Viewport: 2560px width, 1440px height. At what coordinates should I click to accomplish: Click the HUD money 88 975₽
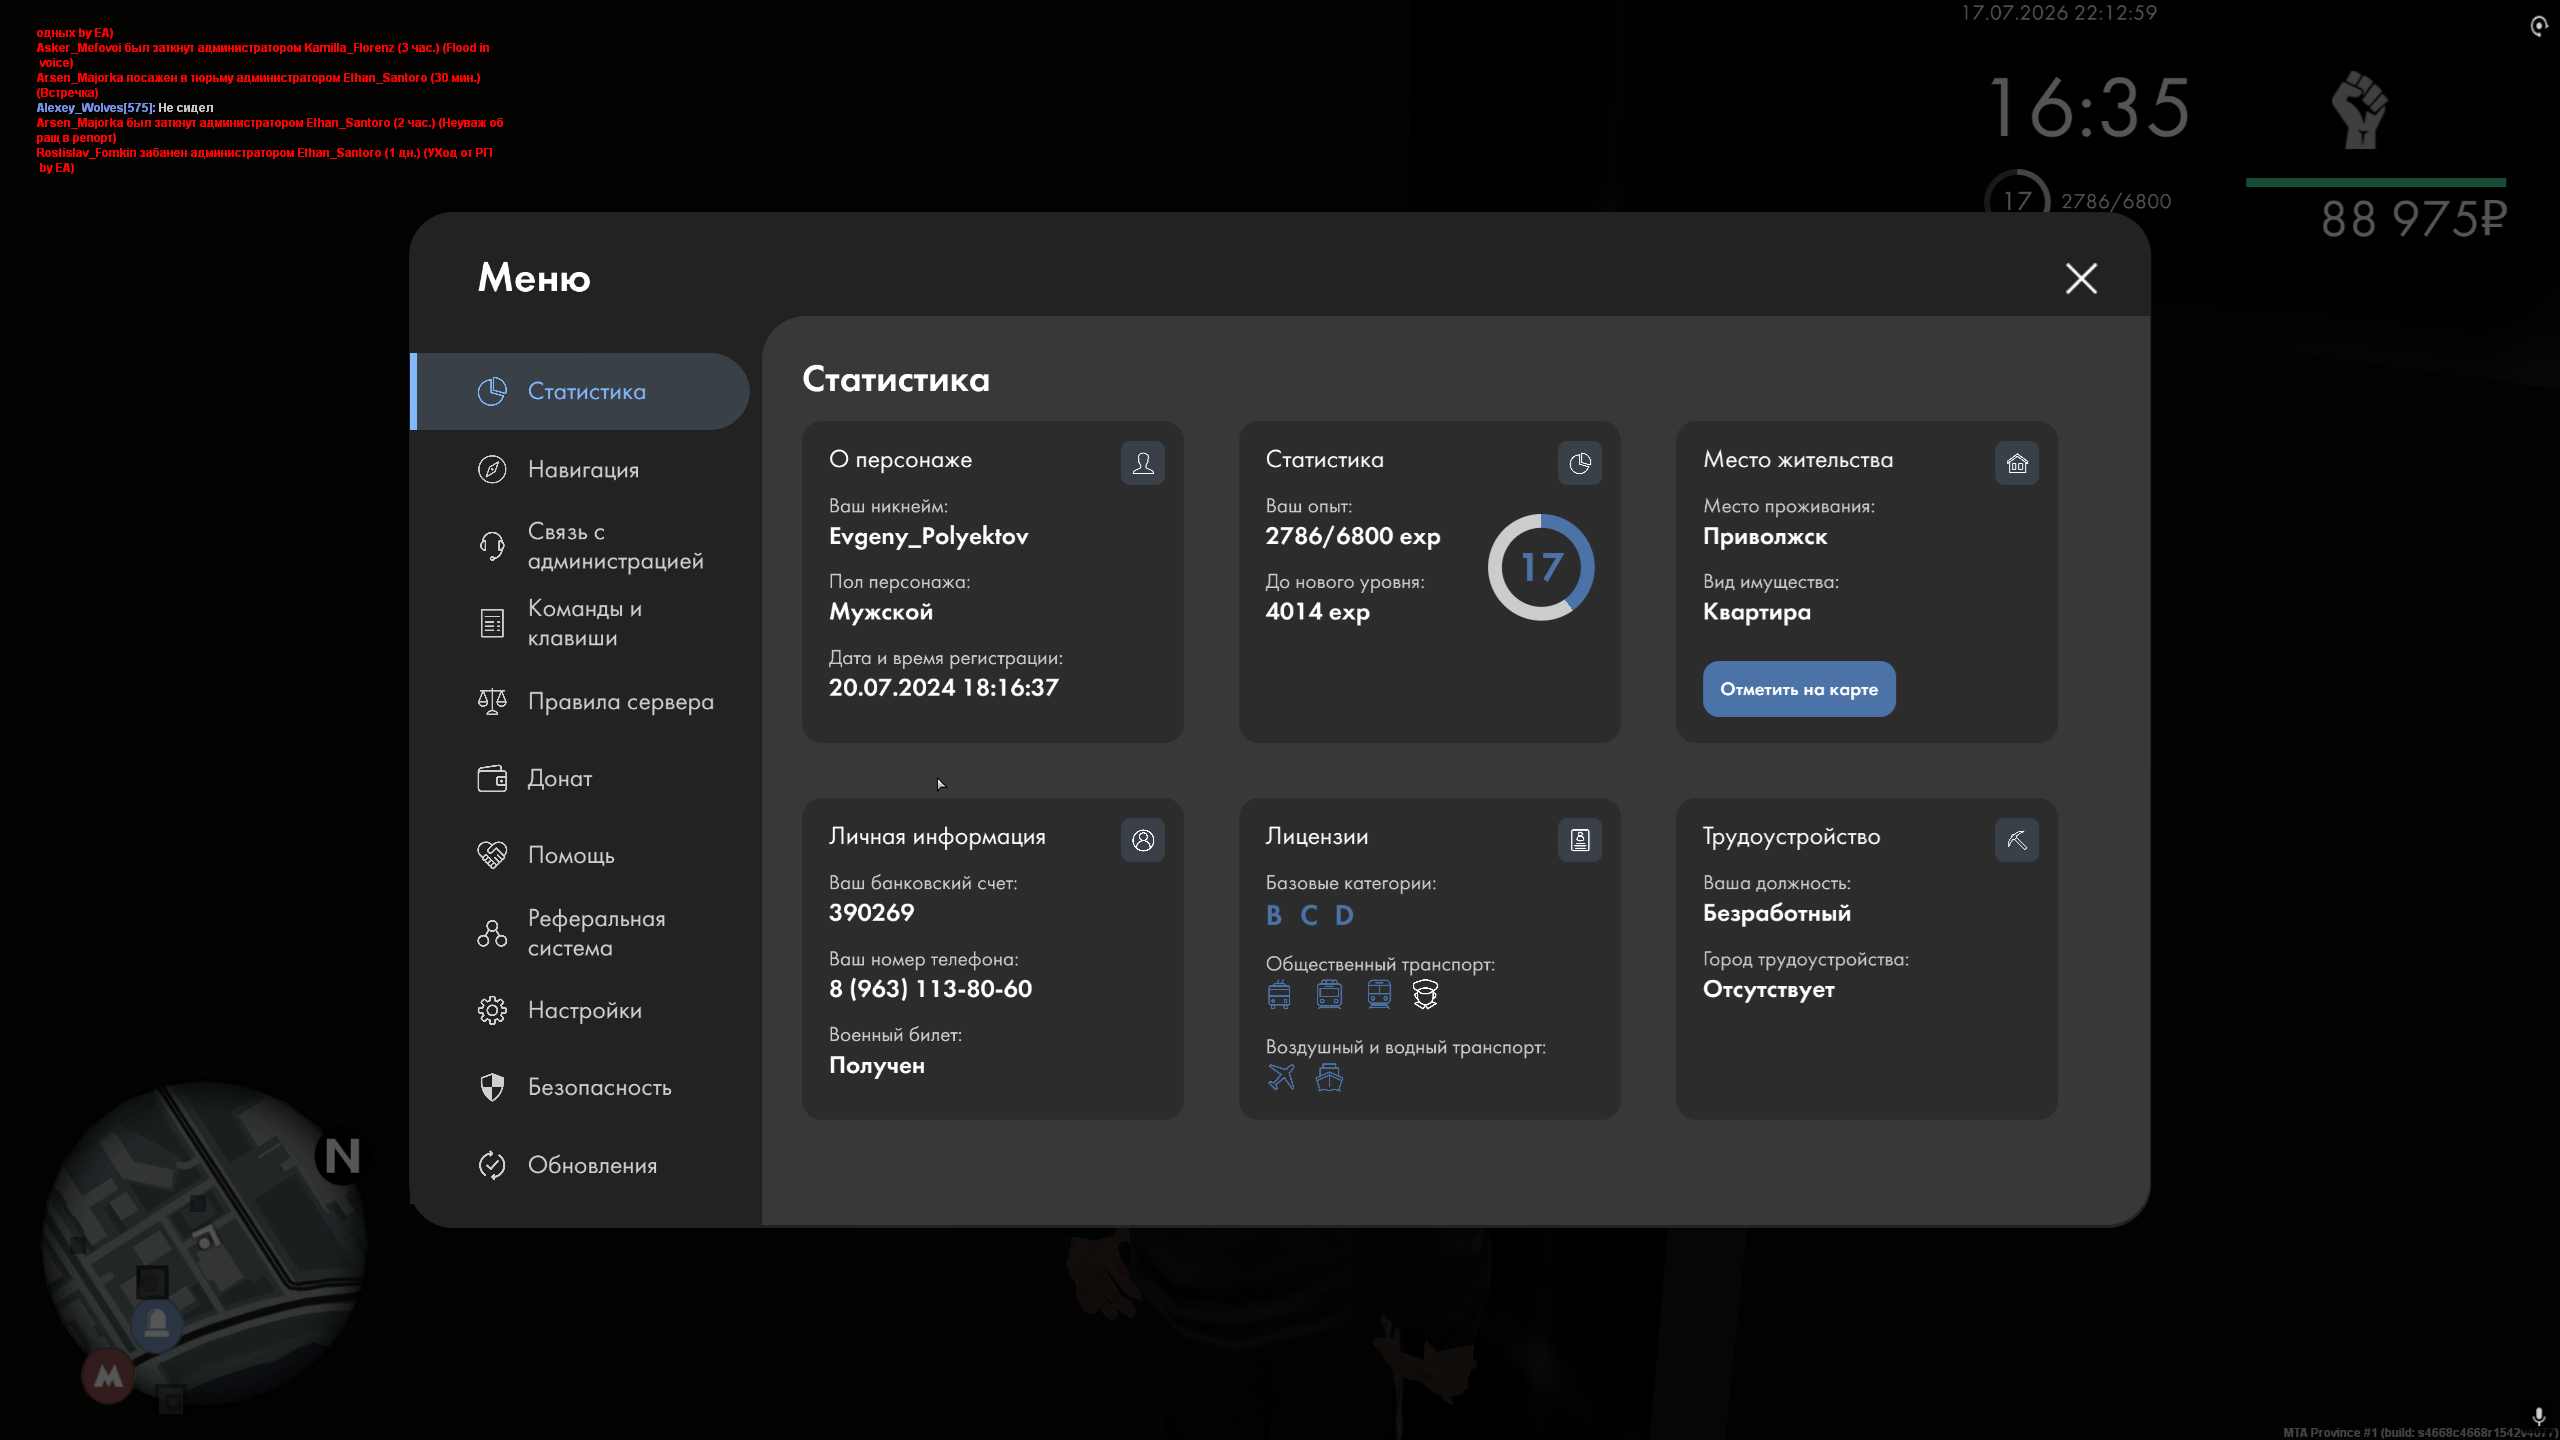(2414, 219)
